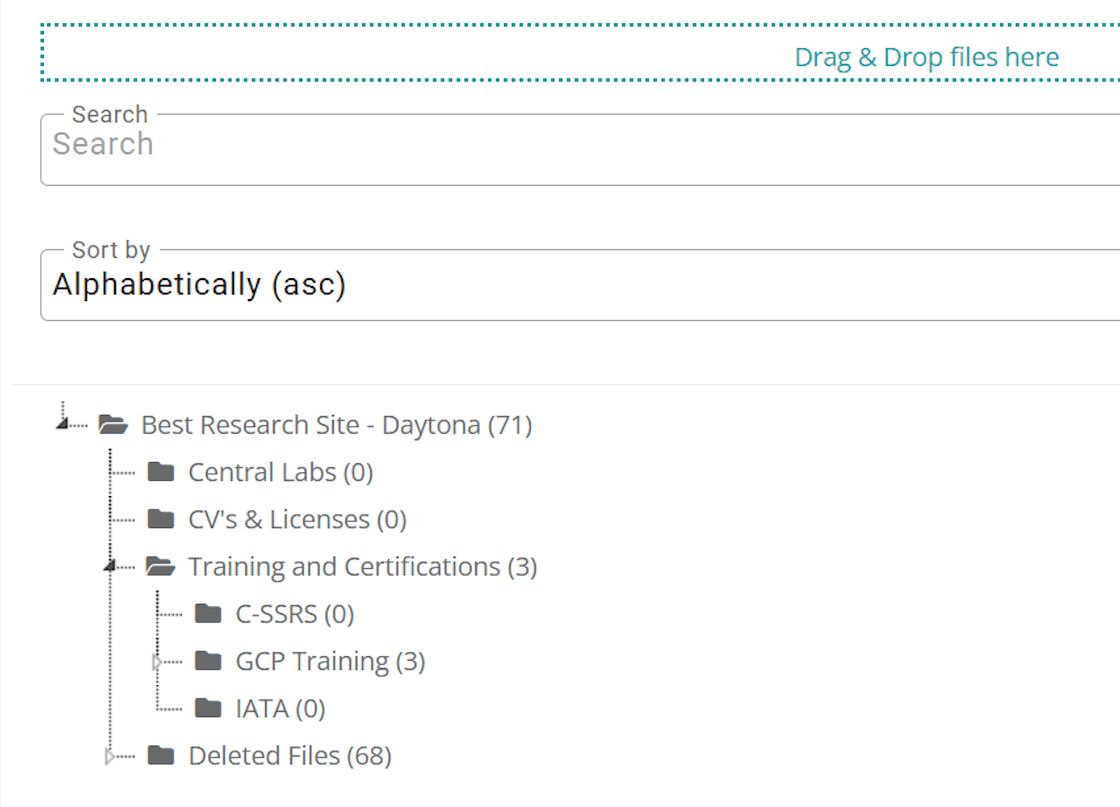Focus the Search input field

coord(580,149)
